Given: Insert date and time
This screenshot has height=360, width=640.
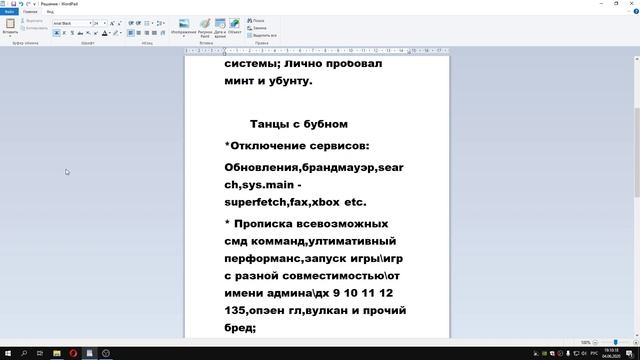Looking at the screenshot, I should click(x=220, y=28).
